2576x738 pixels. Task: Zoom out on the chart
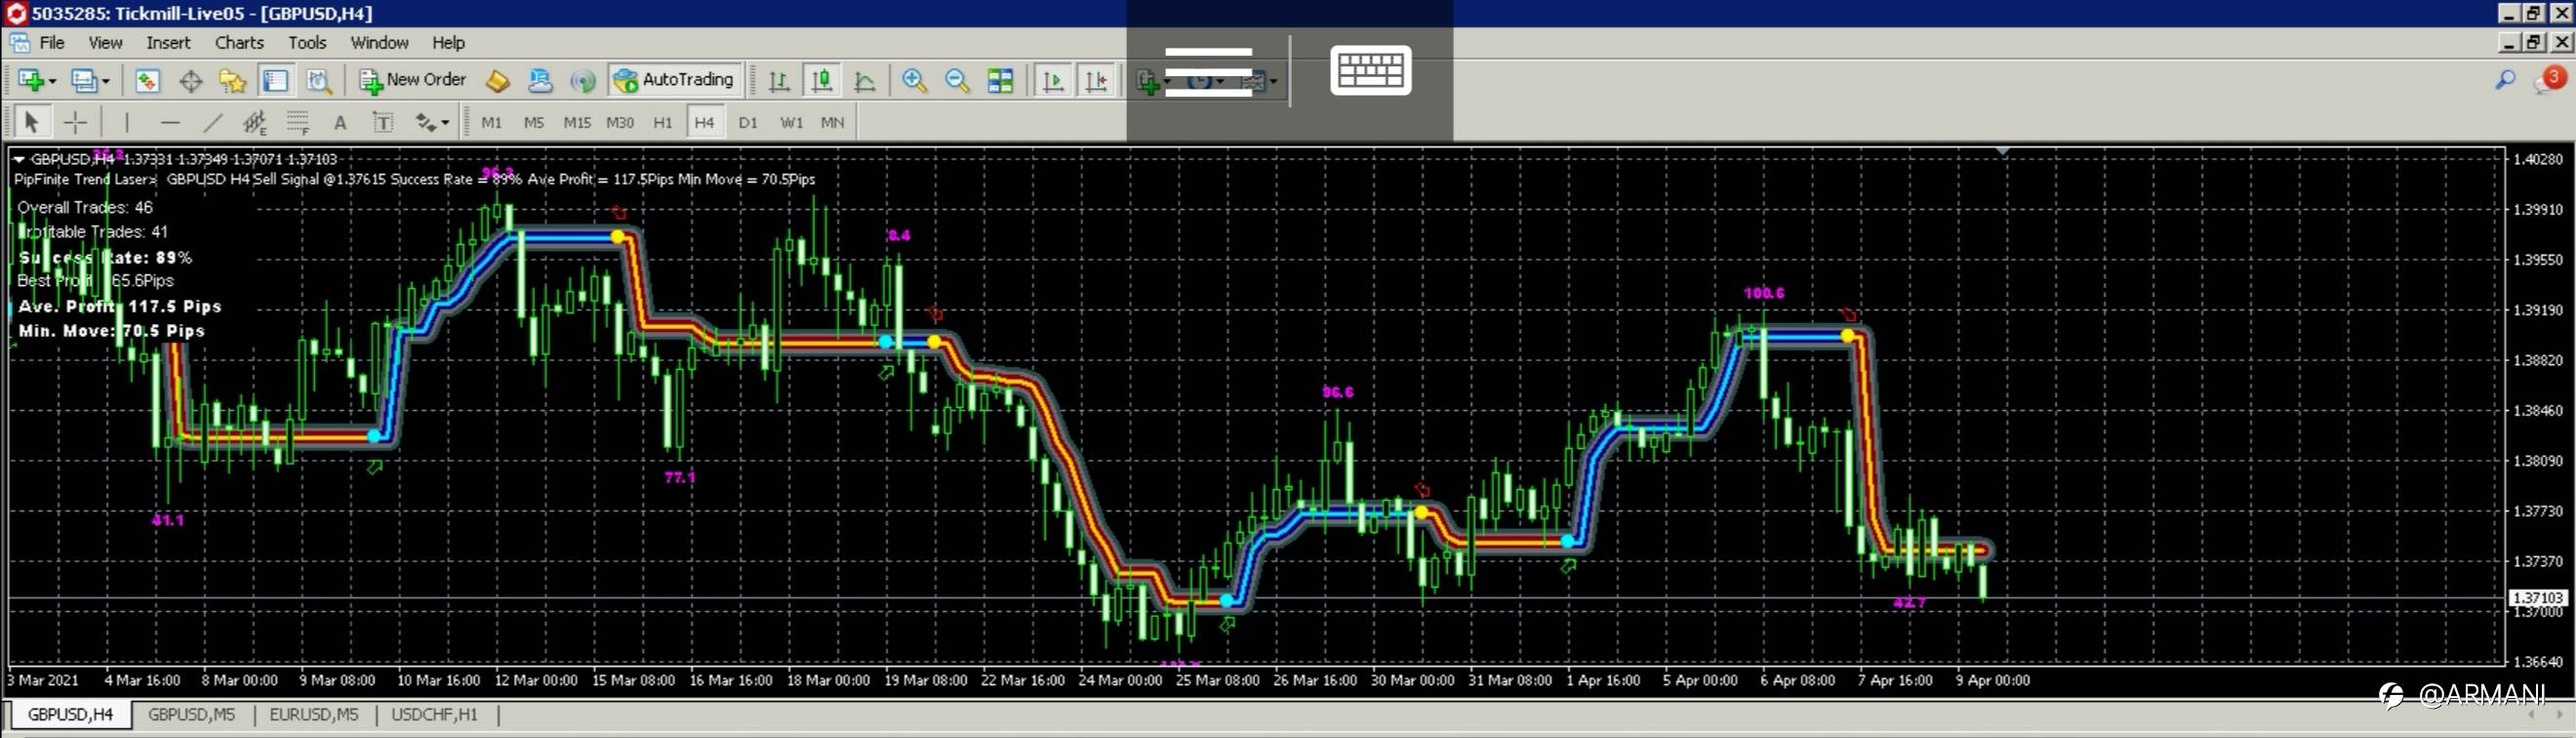tap(957, 81)
